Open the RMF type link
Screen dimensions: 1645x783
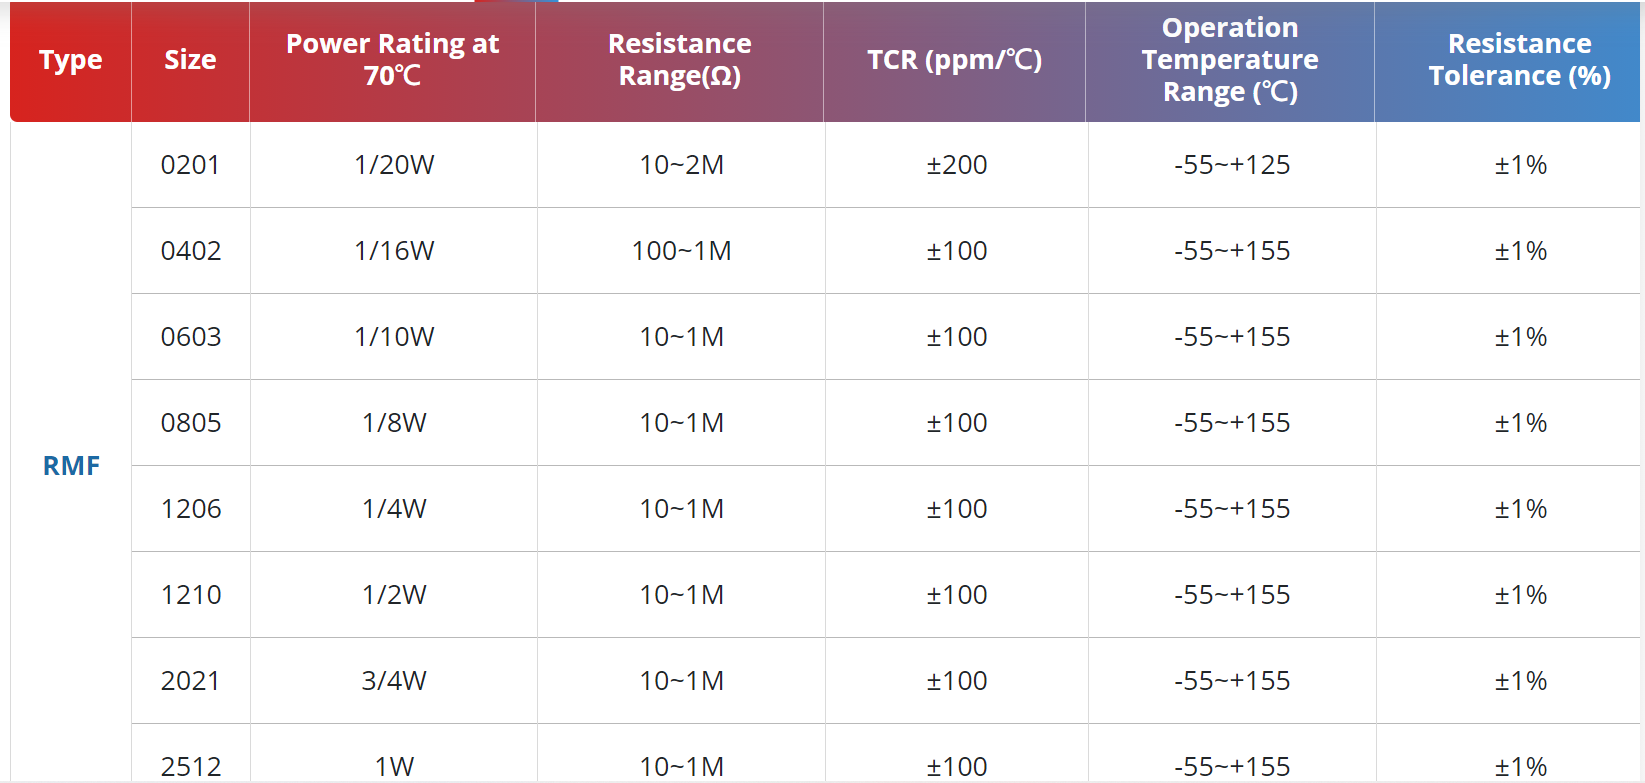[x=71, y=466]
